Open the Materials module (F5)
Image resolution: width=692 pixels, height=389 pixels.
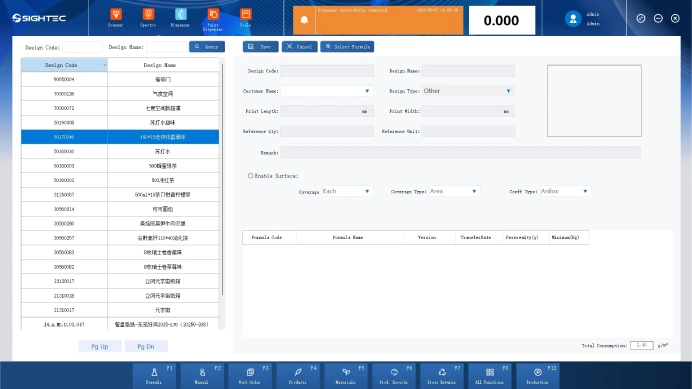coord(346,375)
